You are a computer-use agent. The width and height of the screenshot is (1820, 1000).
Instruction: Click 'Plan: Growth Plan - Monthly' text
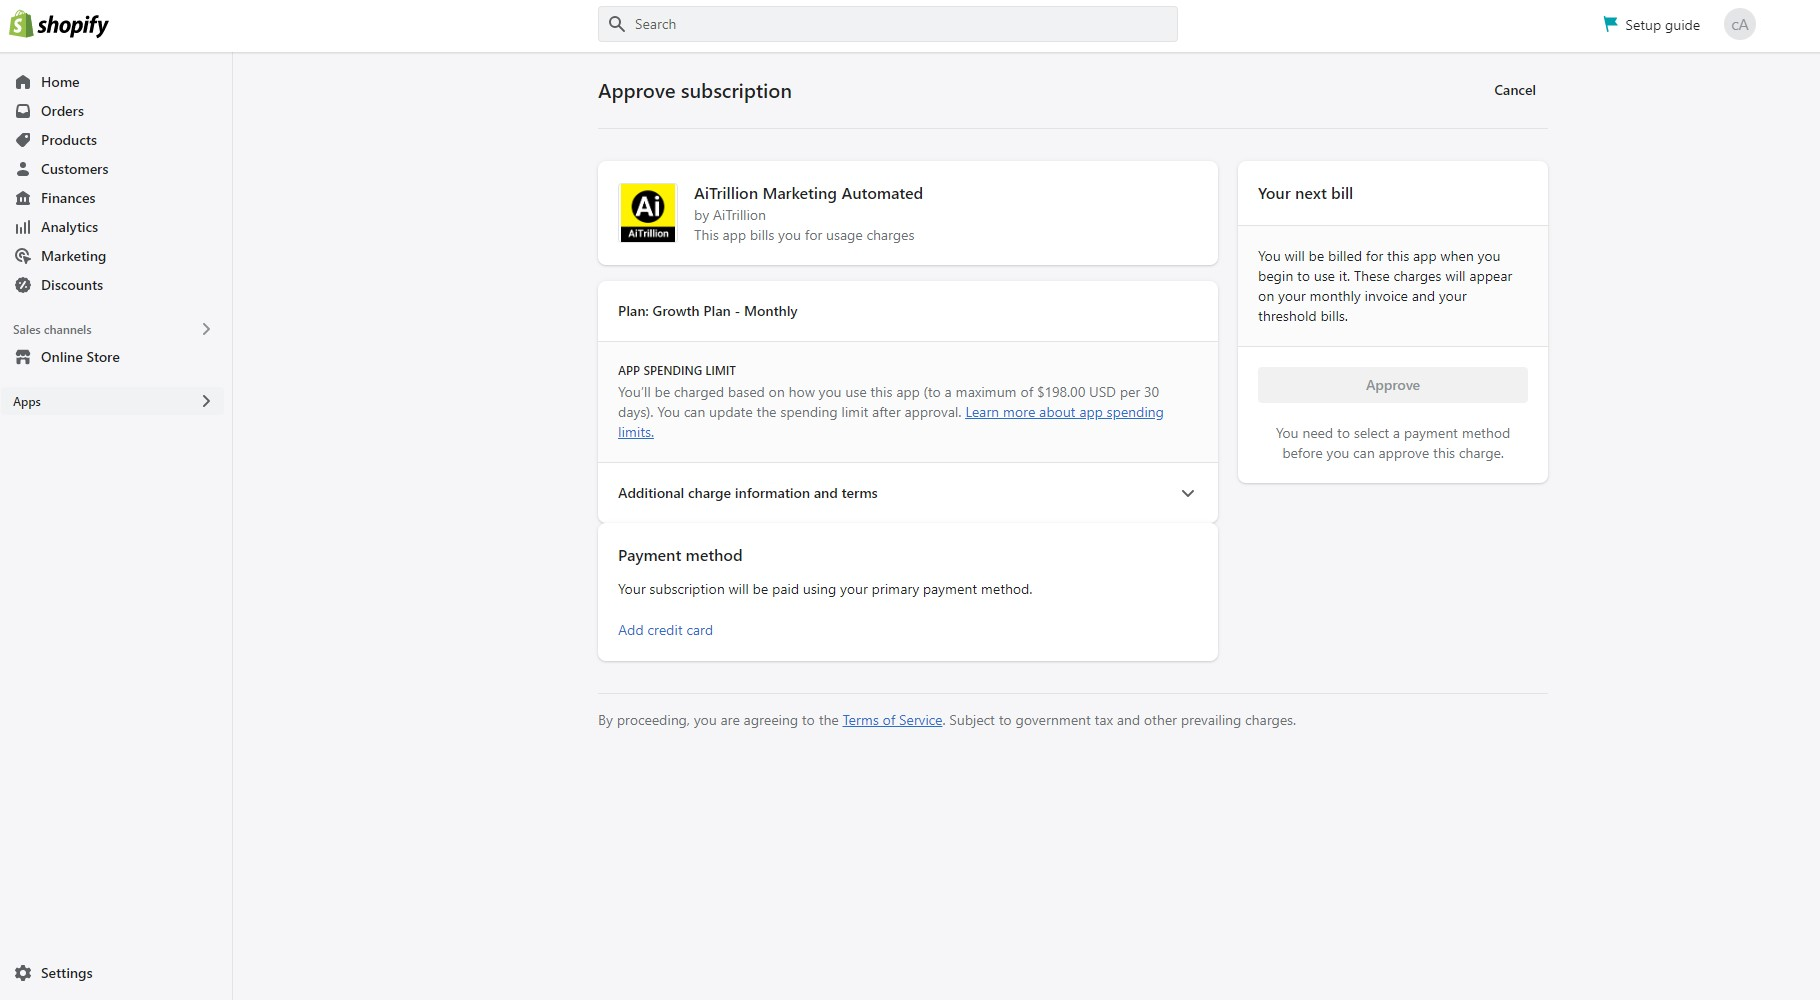pos(708,311)
